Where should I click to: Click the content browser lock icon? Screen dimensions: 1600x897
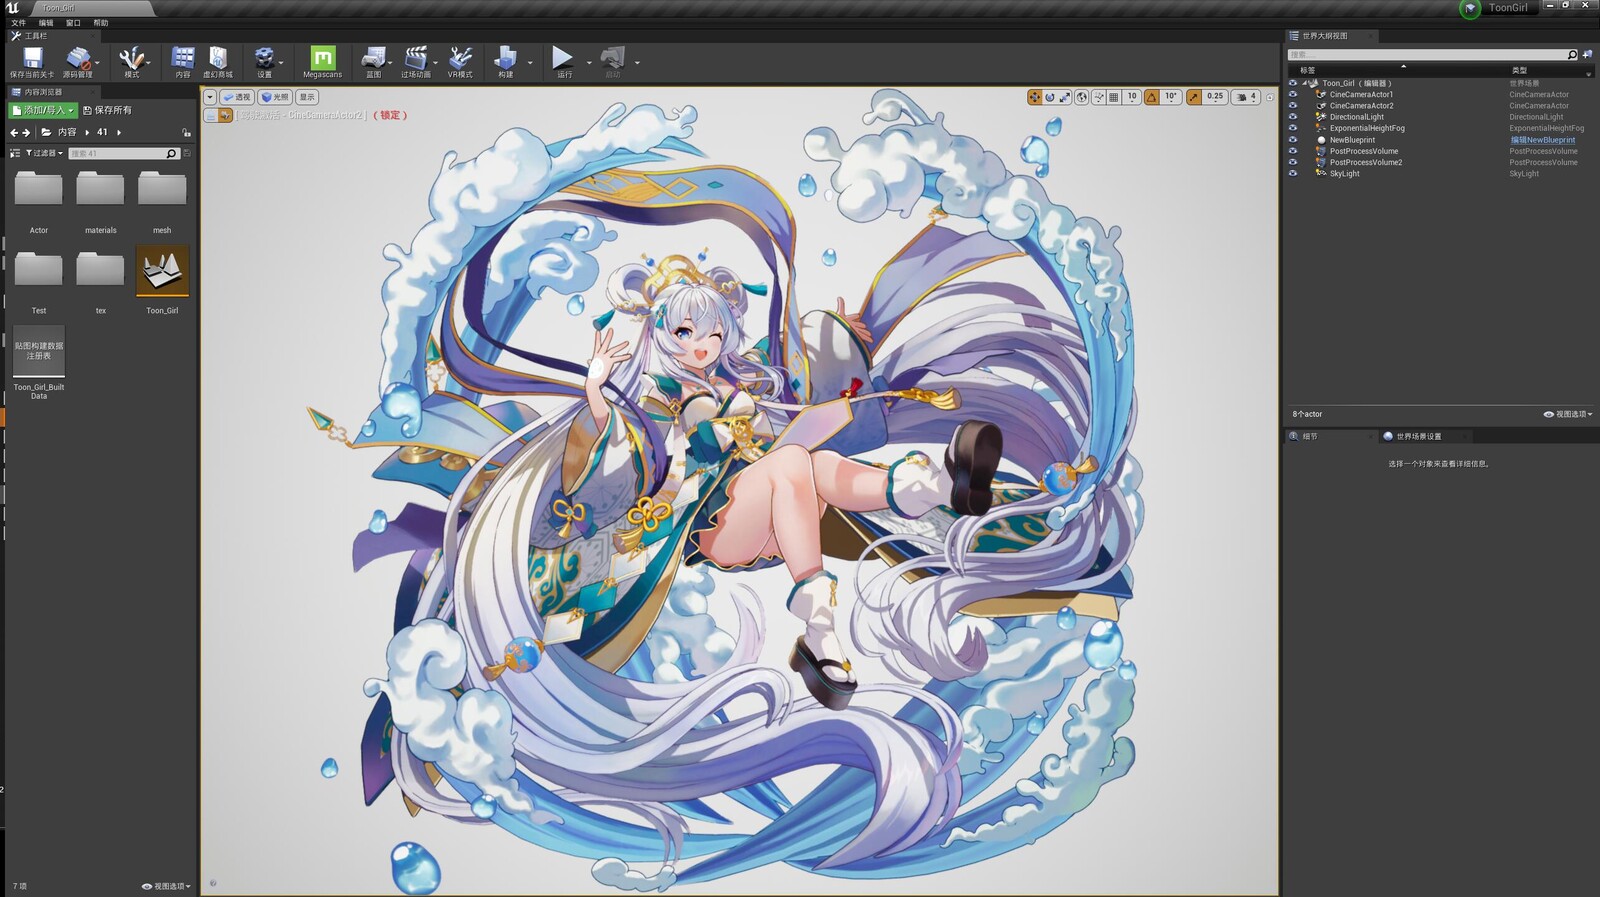pos(187,132)
